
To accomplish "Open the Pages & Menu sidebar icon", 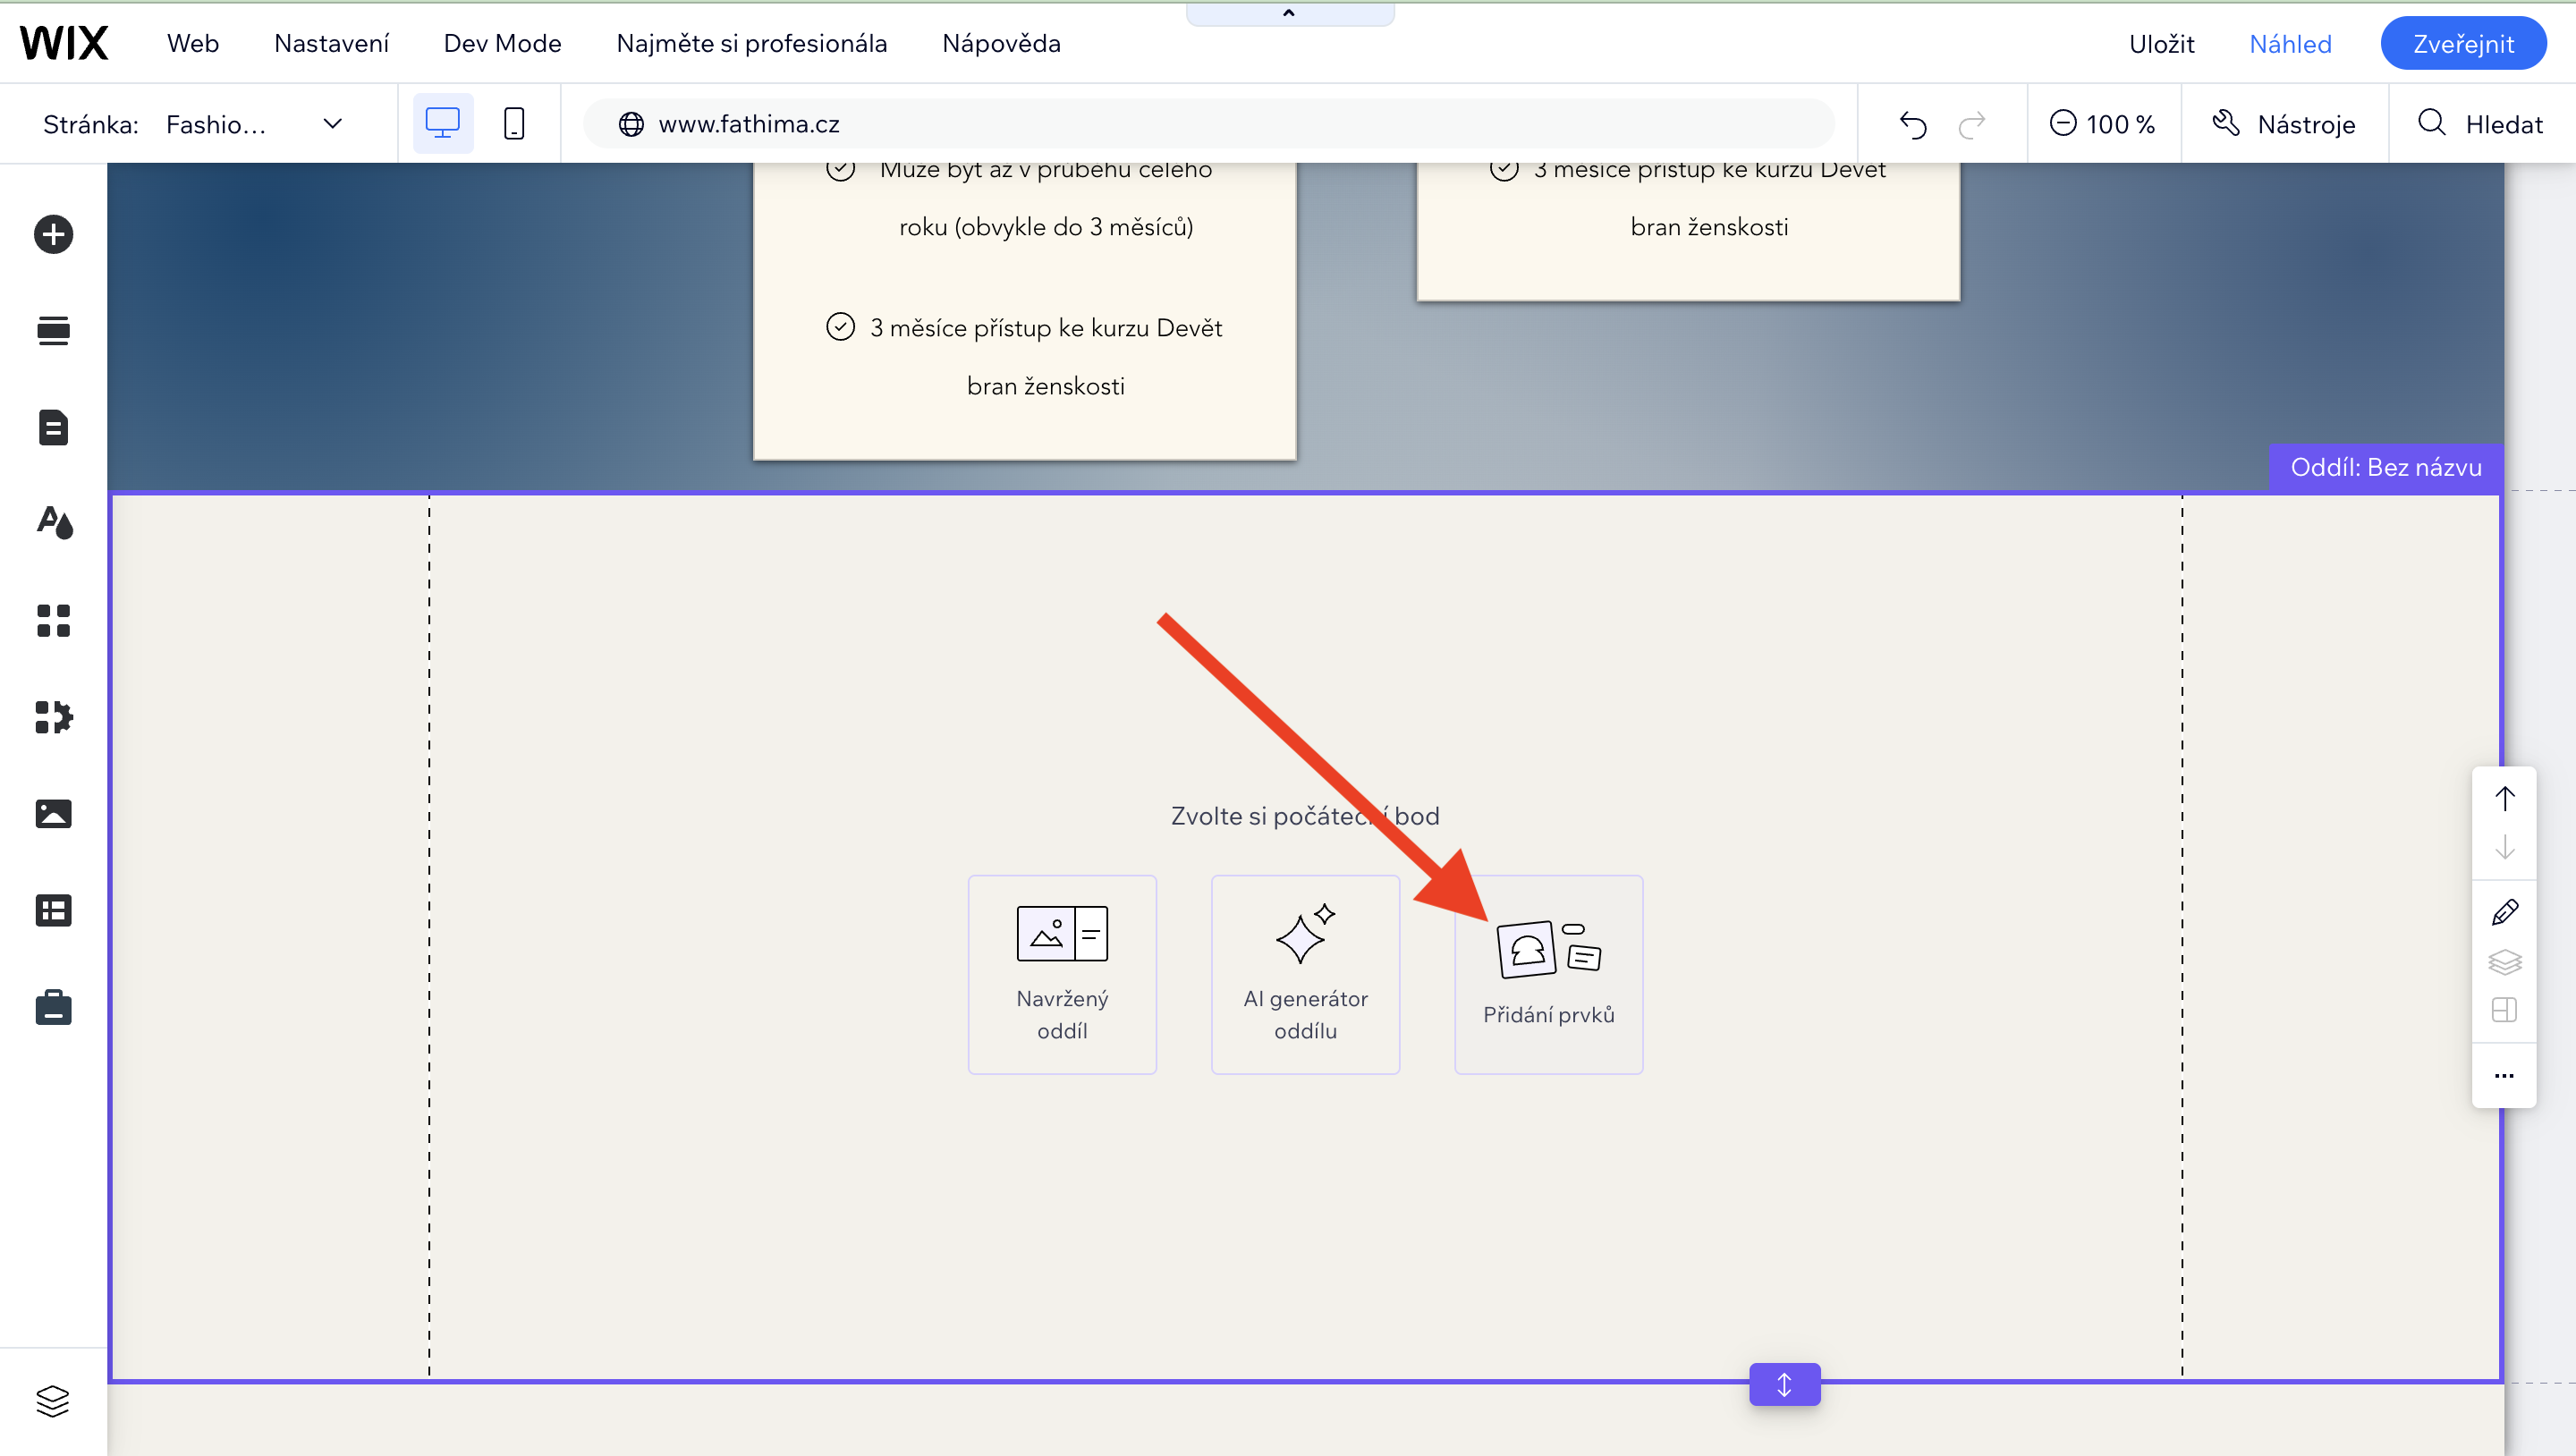I will pos(53,427).
